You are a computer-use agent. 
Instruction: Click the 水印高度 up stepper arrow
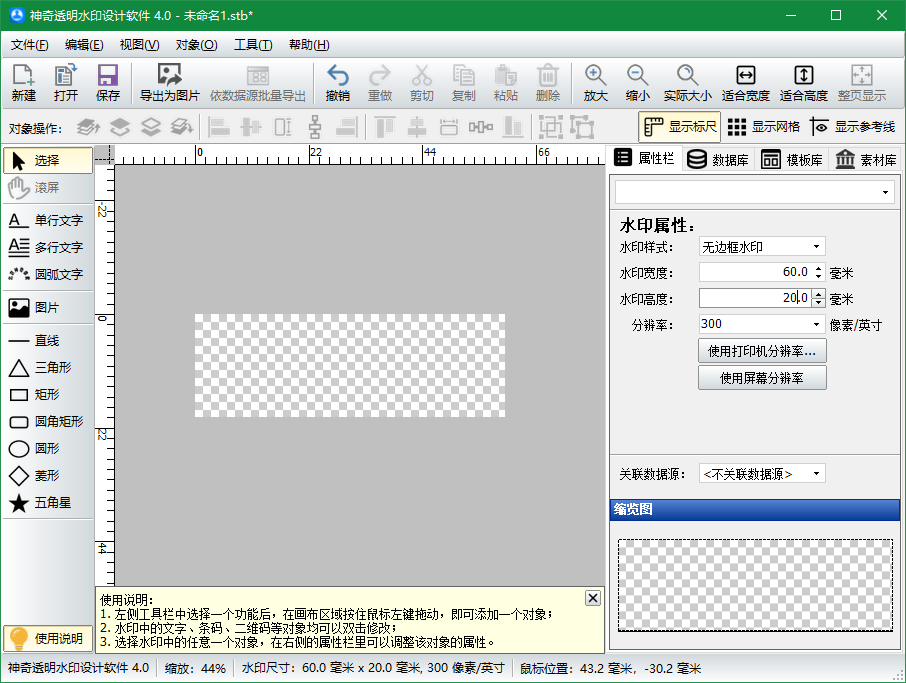pyautogui.click(x=819, y=292)
